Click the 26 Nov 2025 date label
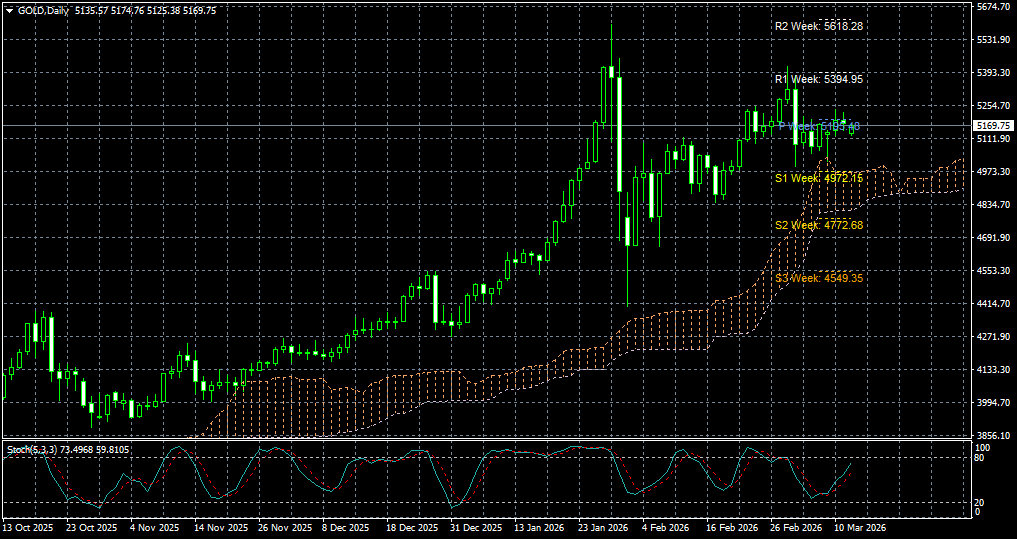The width and height of the screenshot is (1017, 539). [x=283, y=528]
